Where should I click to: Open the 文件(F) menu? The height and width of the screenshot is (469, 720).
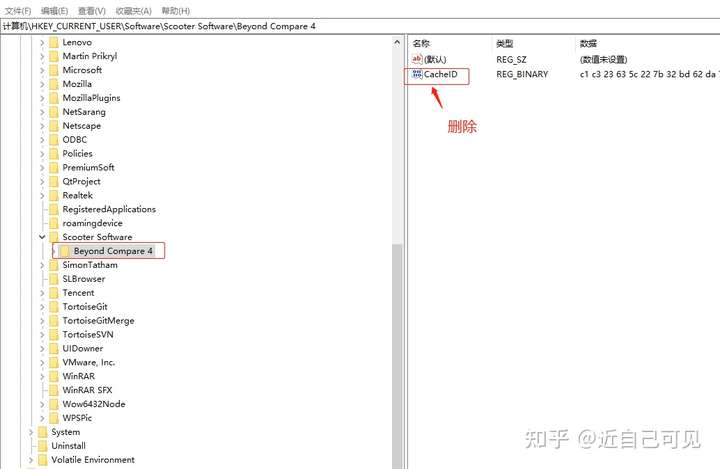pos(17,11)
